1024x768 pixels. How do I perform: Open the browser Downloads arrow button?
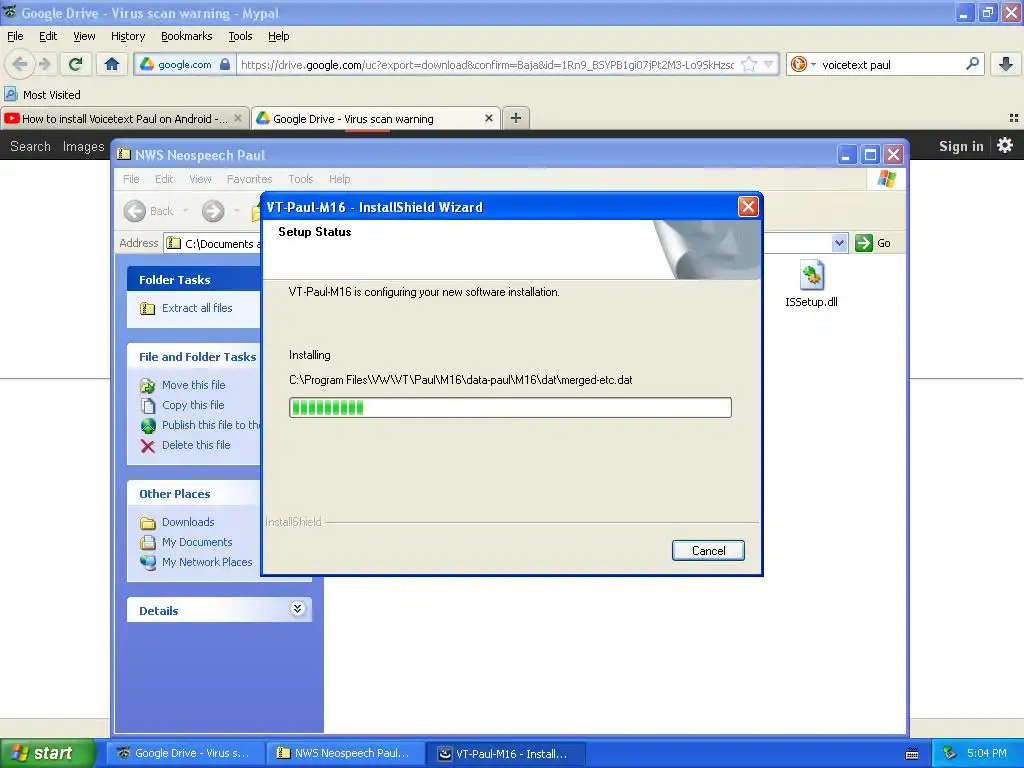[1006, 64]
